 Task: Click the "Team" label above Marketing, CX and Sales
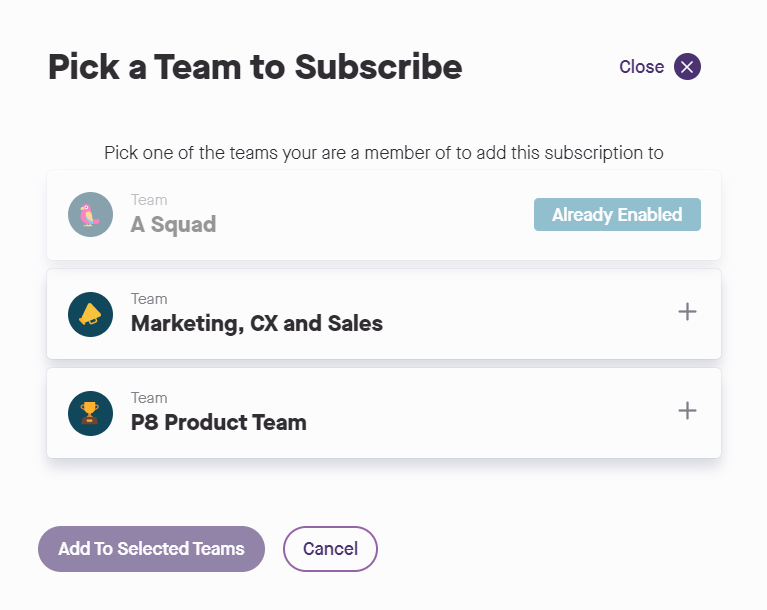point(149,299)
